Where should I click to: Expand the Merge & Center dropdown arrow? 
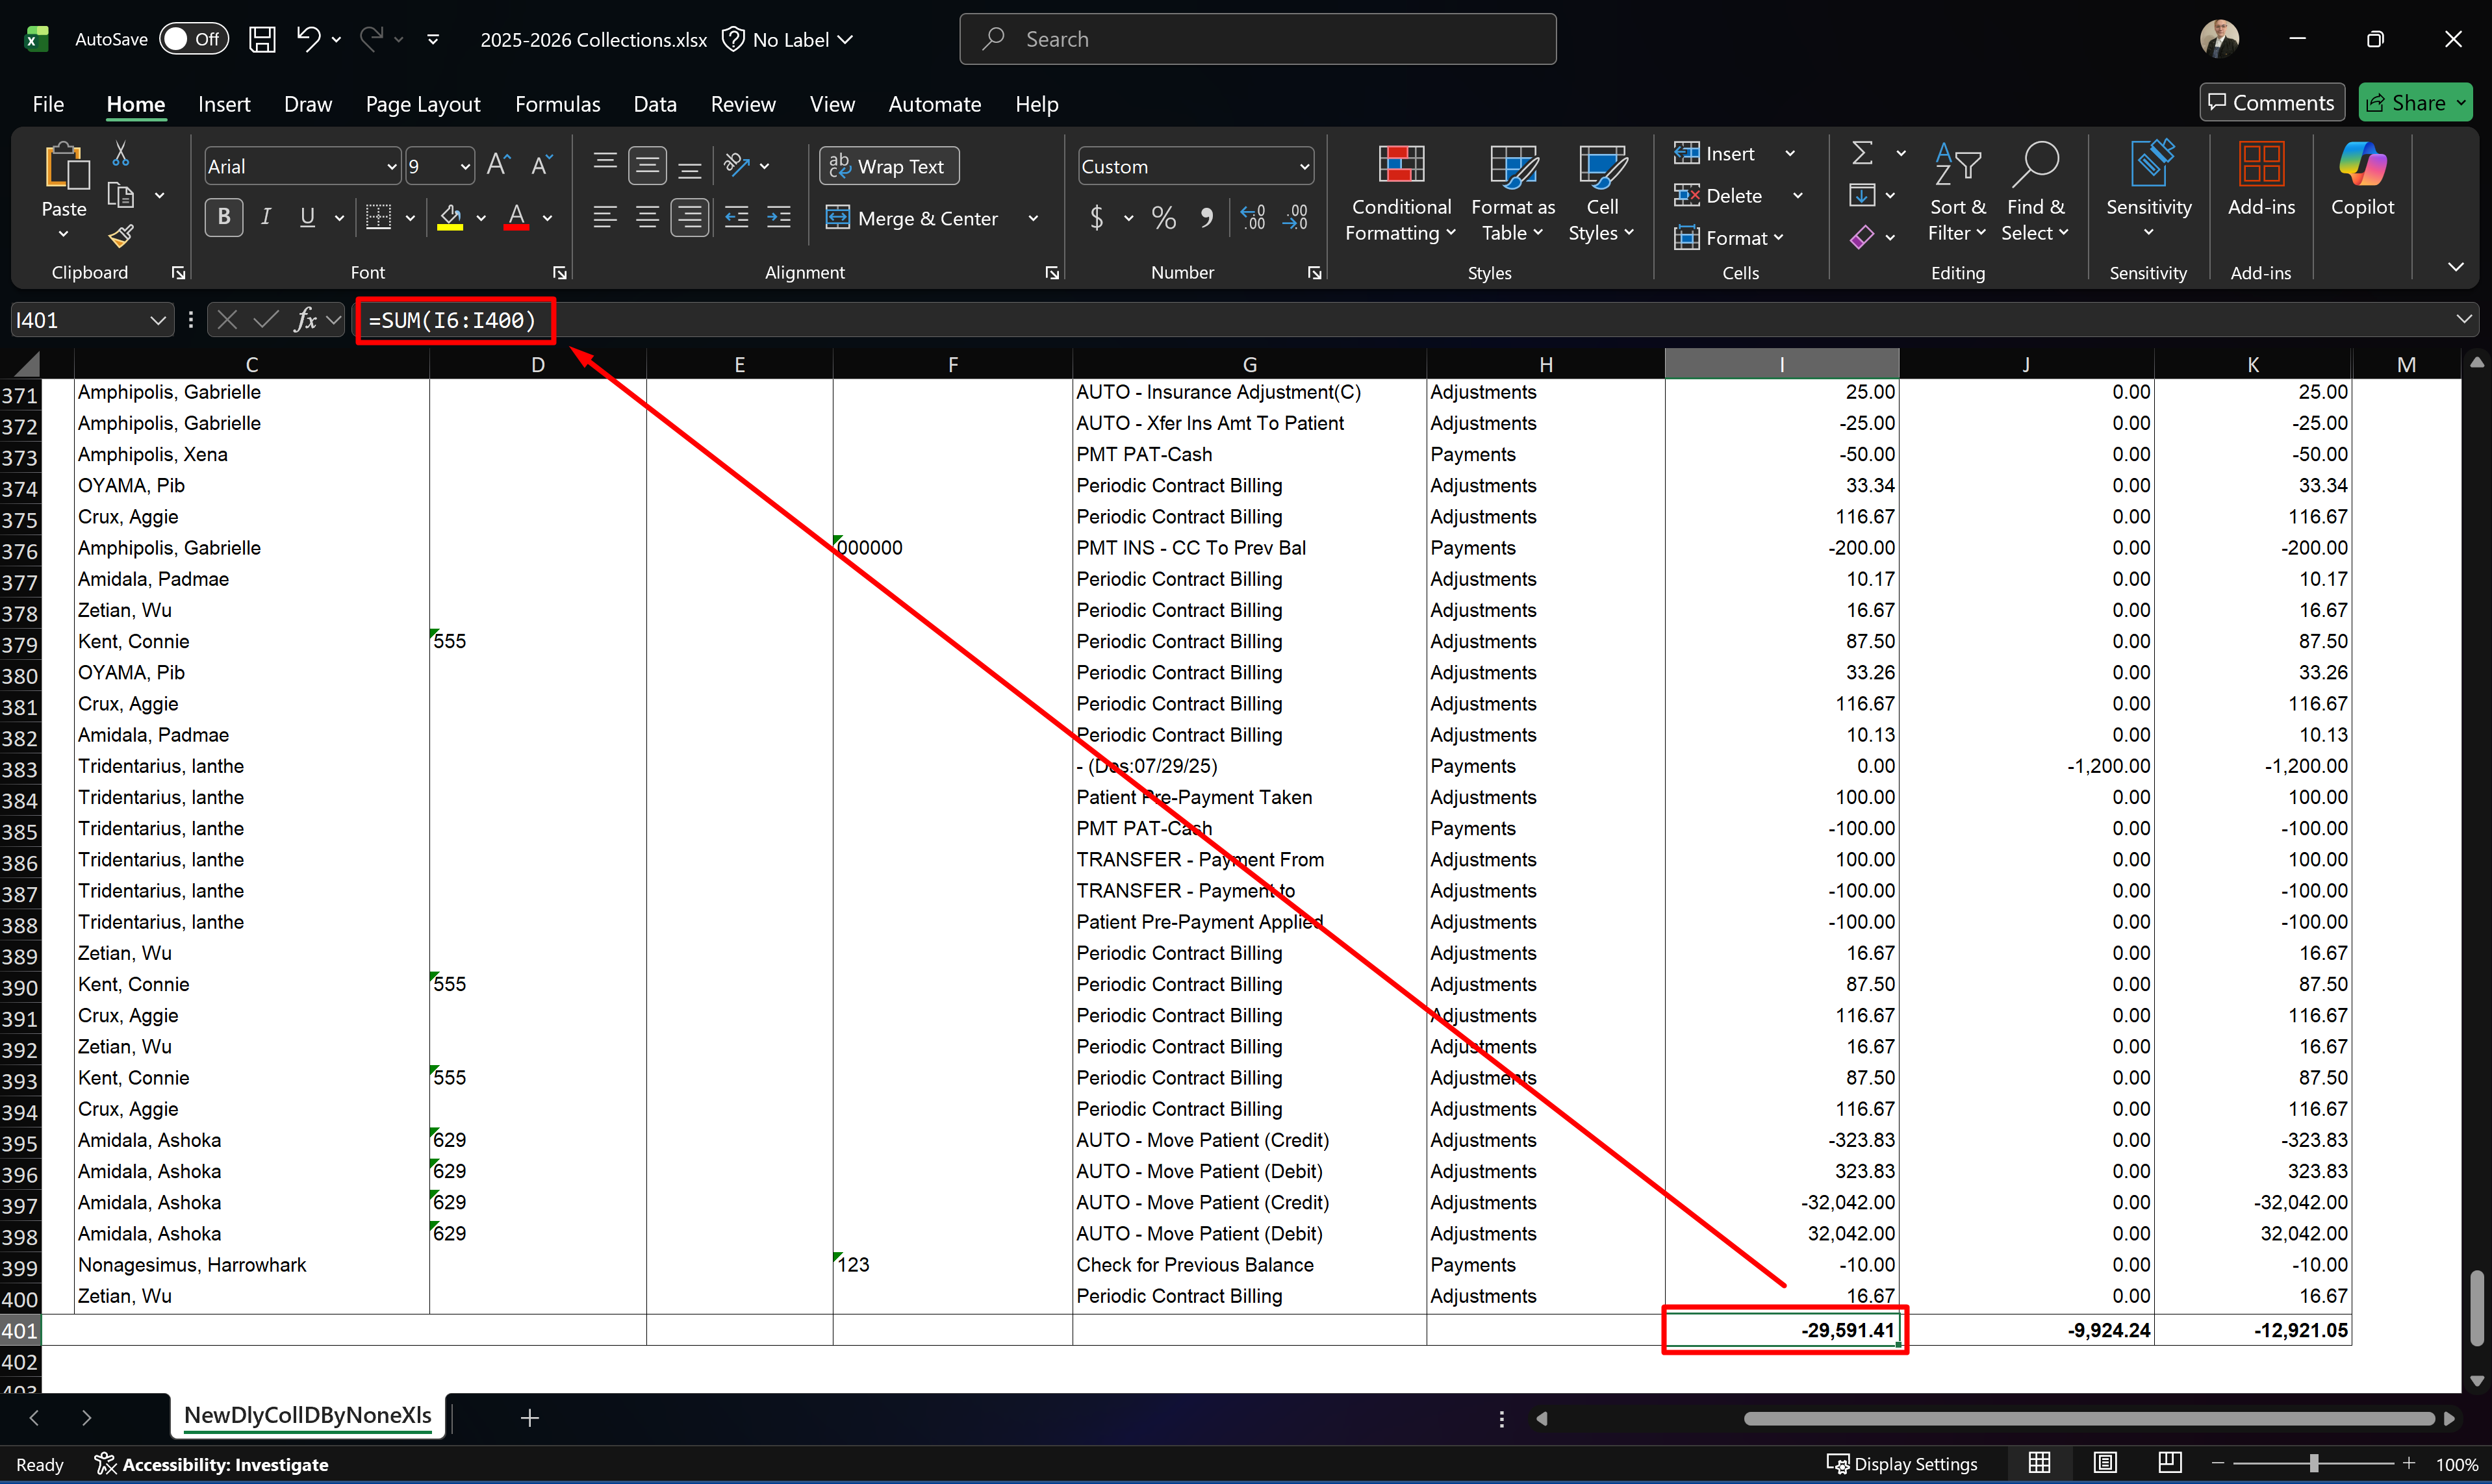click(1033, 218)
